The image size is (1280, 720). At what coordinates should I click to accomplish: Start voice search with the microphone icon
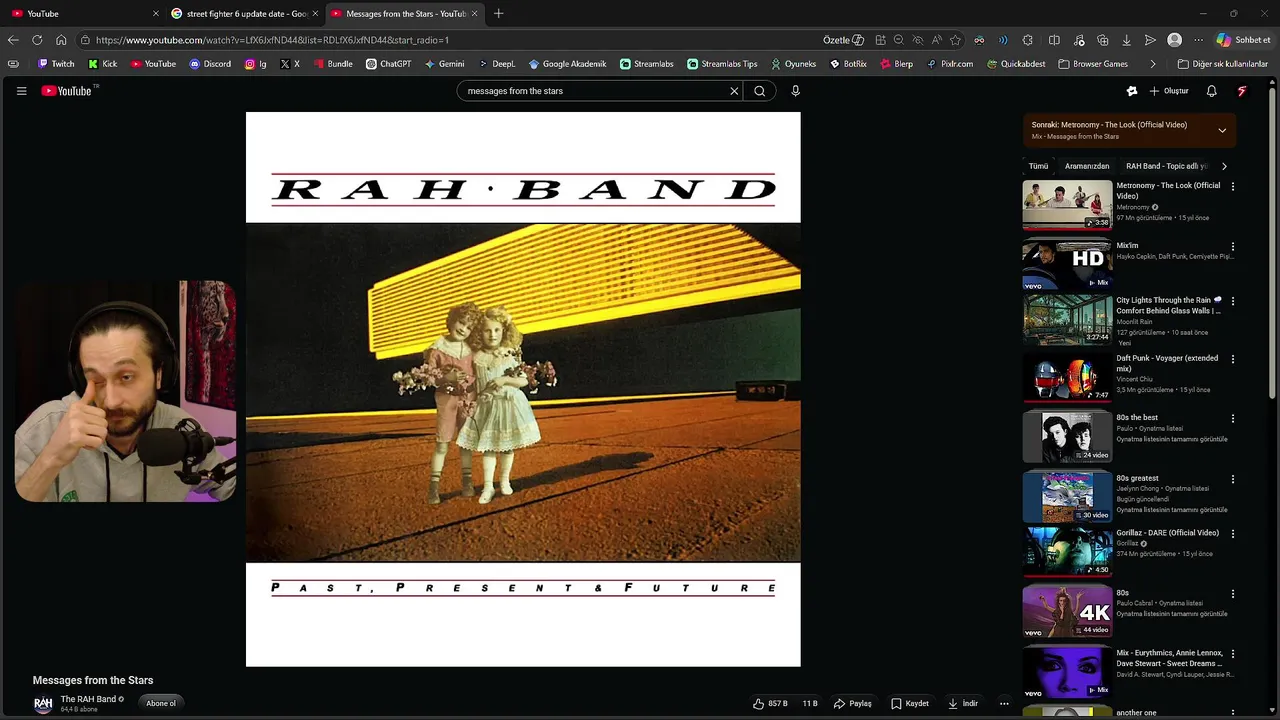click(x=795, y=91)
